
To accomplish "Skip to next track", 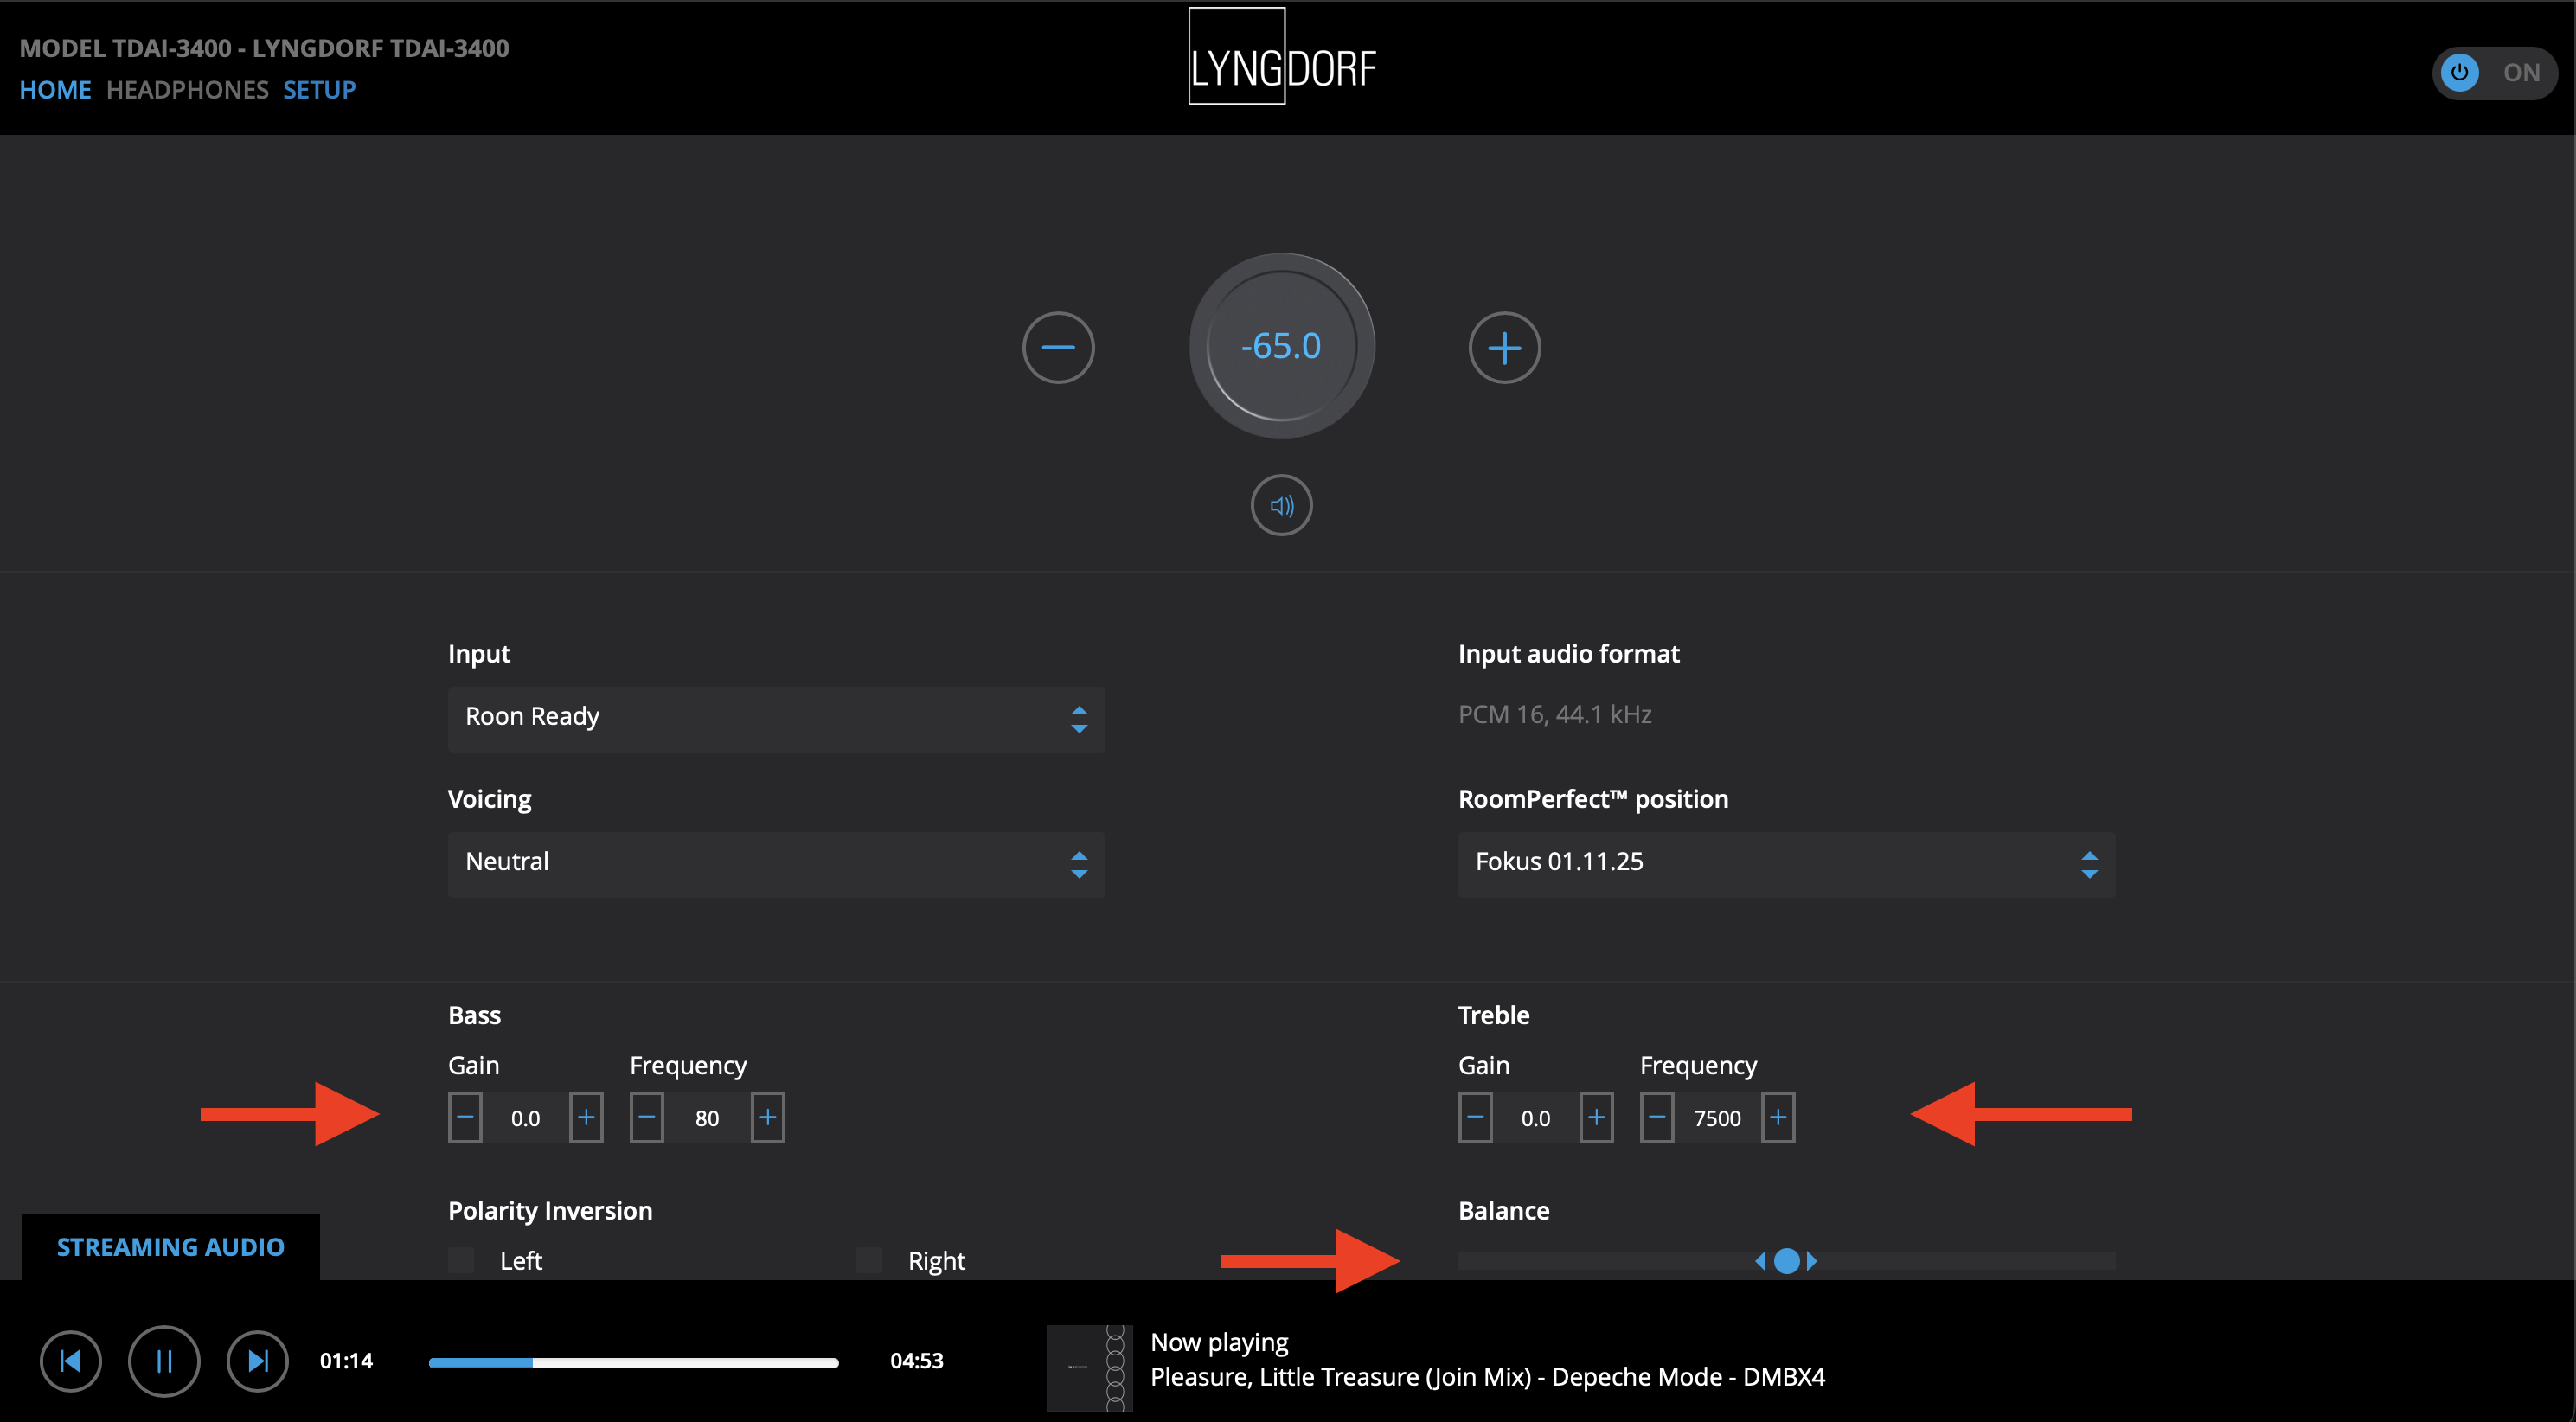I will (x=257, y=1360).
